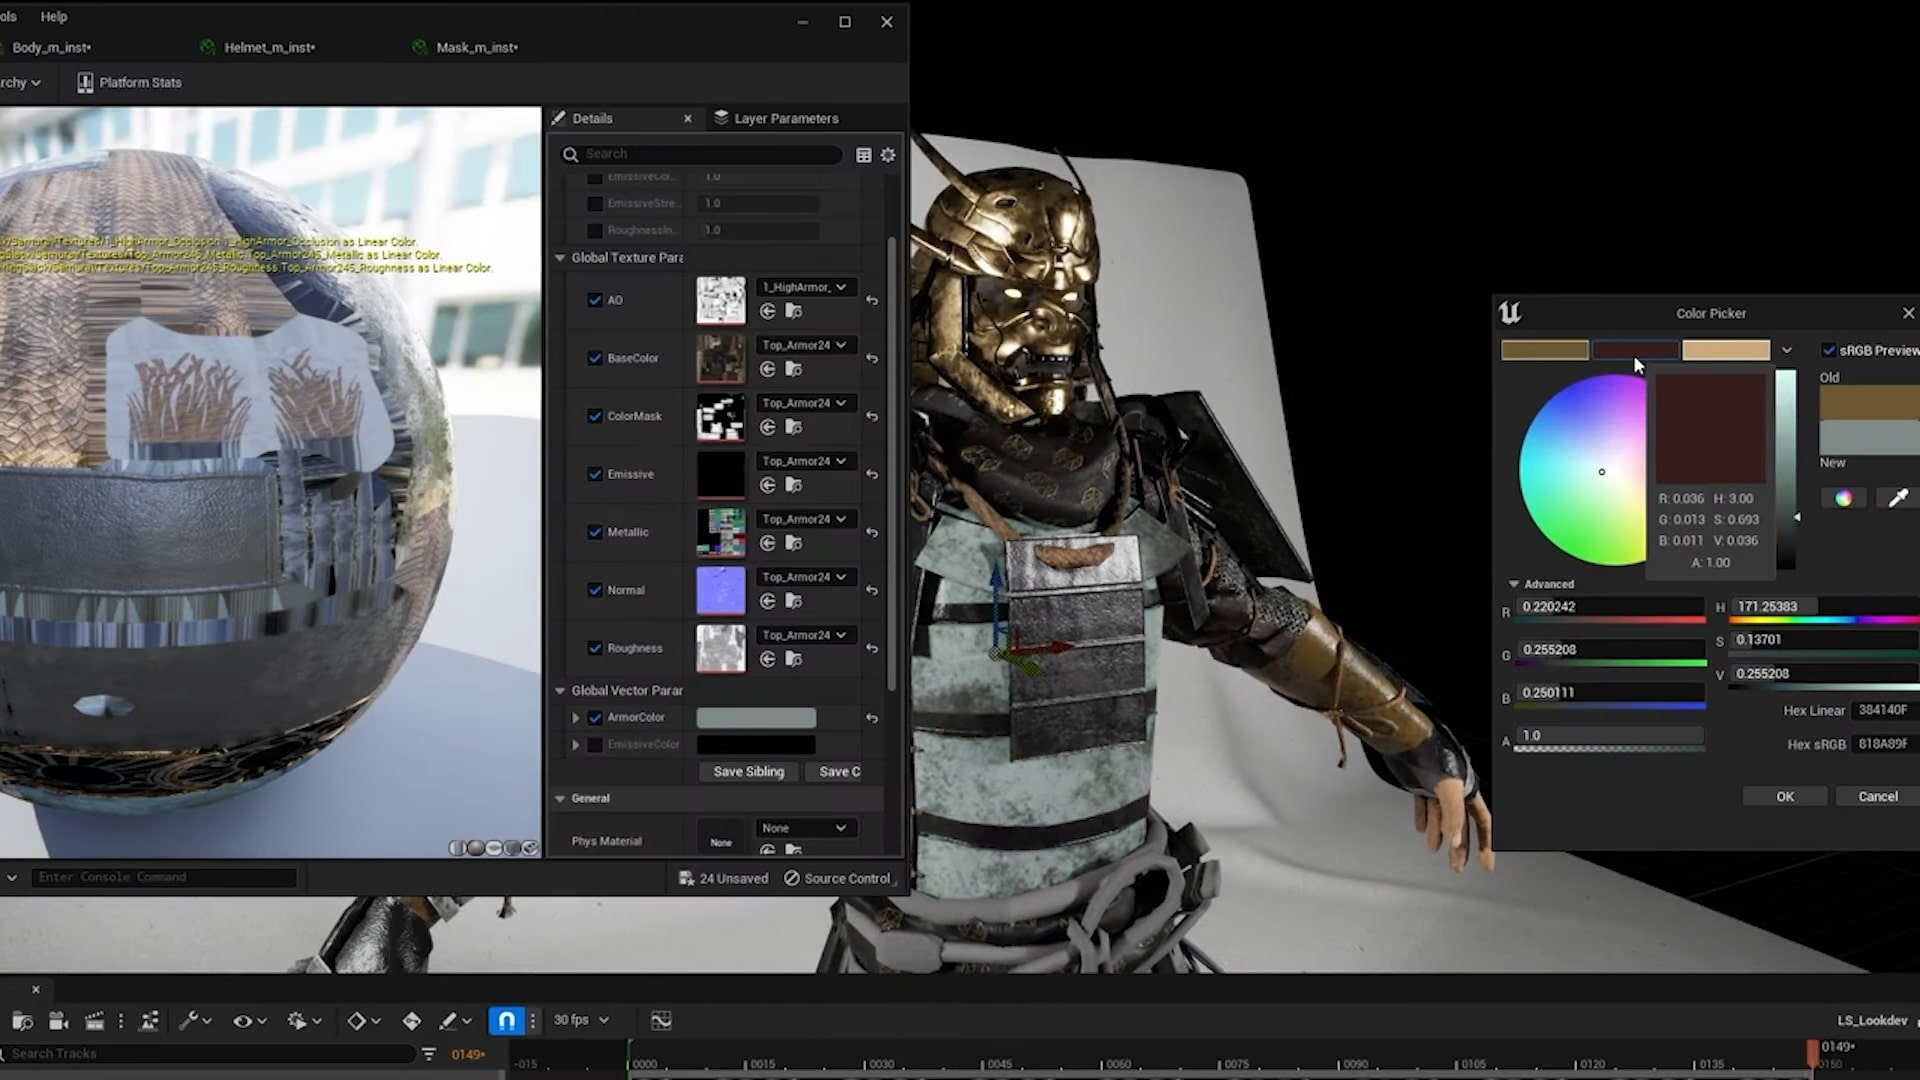1920x1080 pixels.
Task: Click the Source Control icon in the status bar
Action: (791, 878)
